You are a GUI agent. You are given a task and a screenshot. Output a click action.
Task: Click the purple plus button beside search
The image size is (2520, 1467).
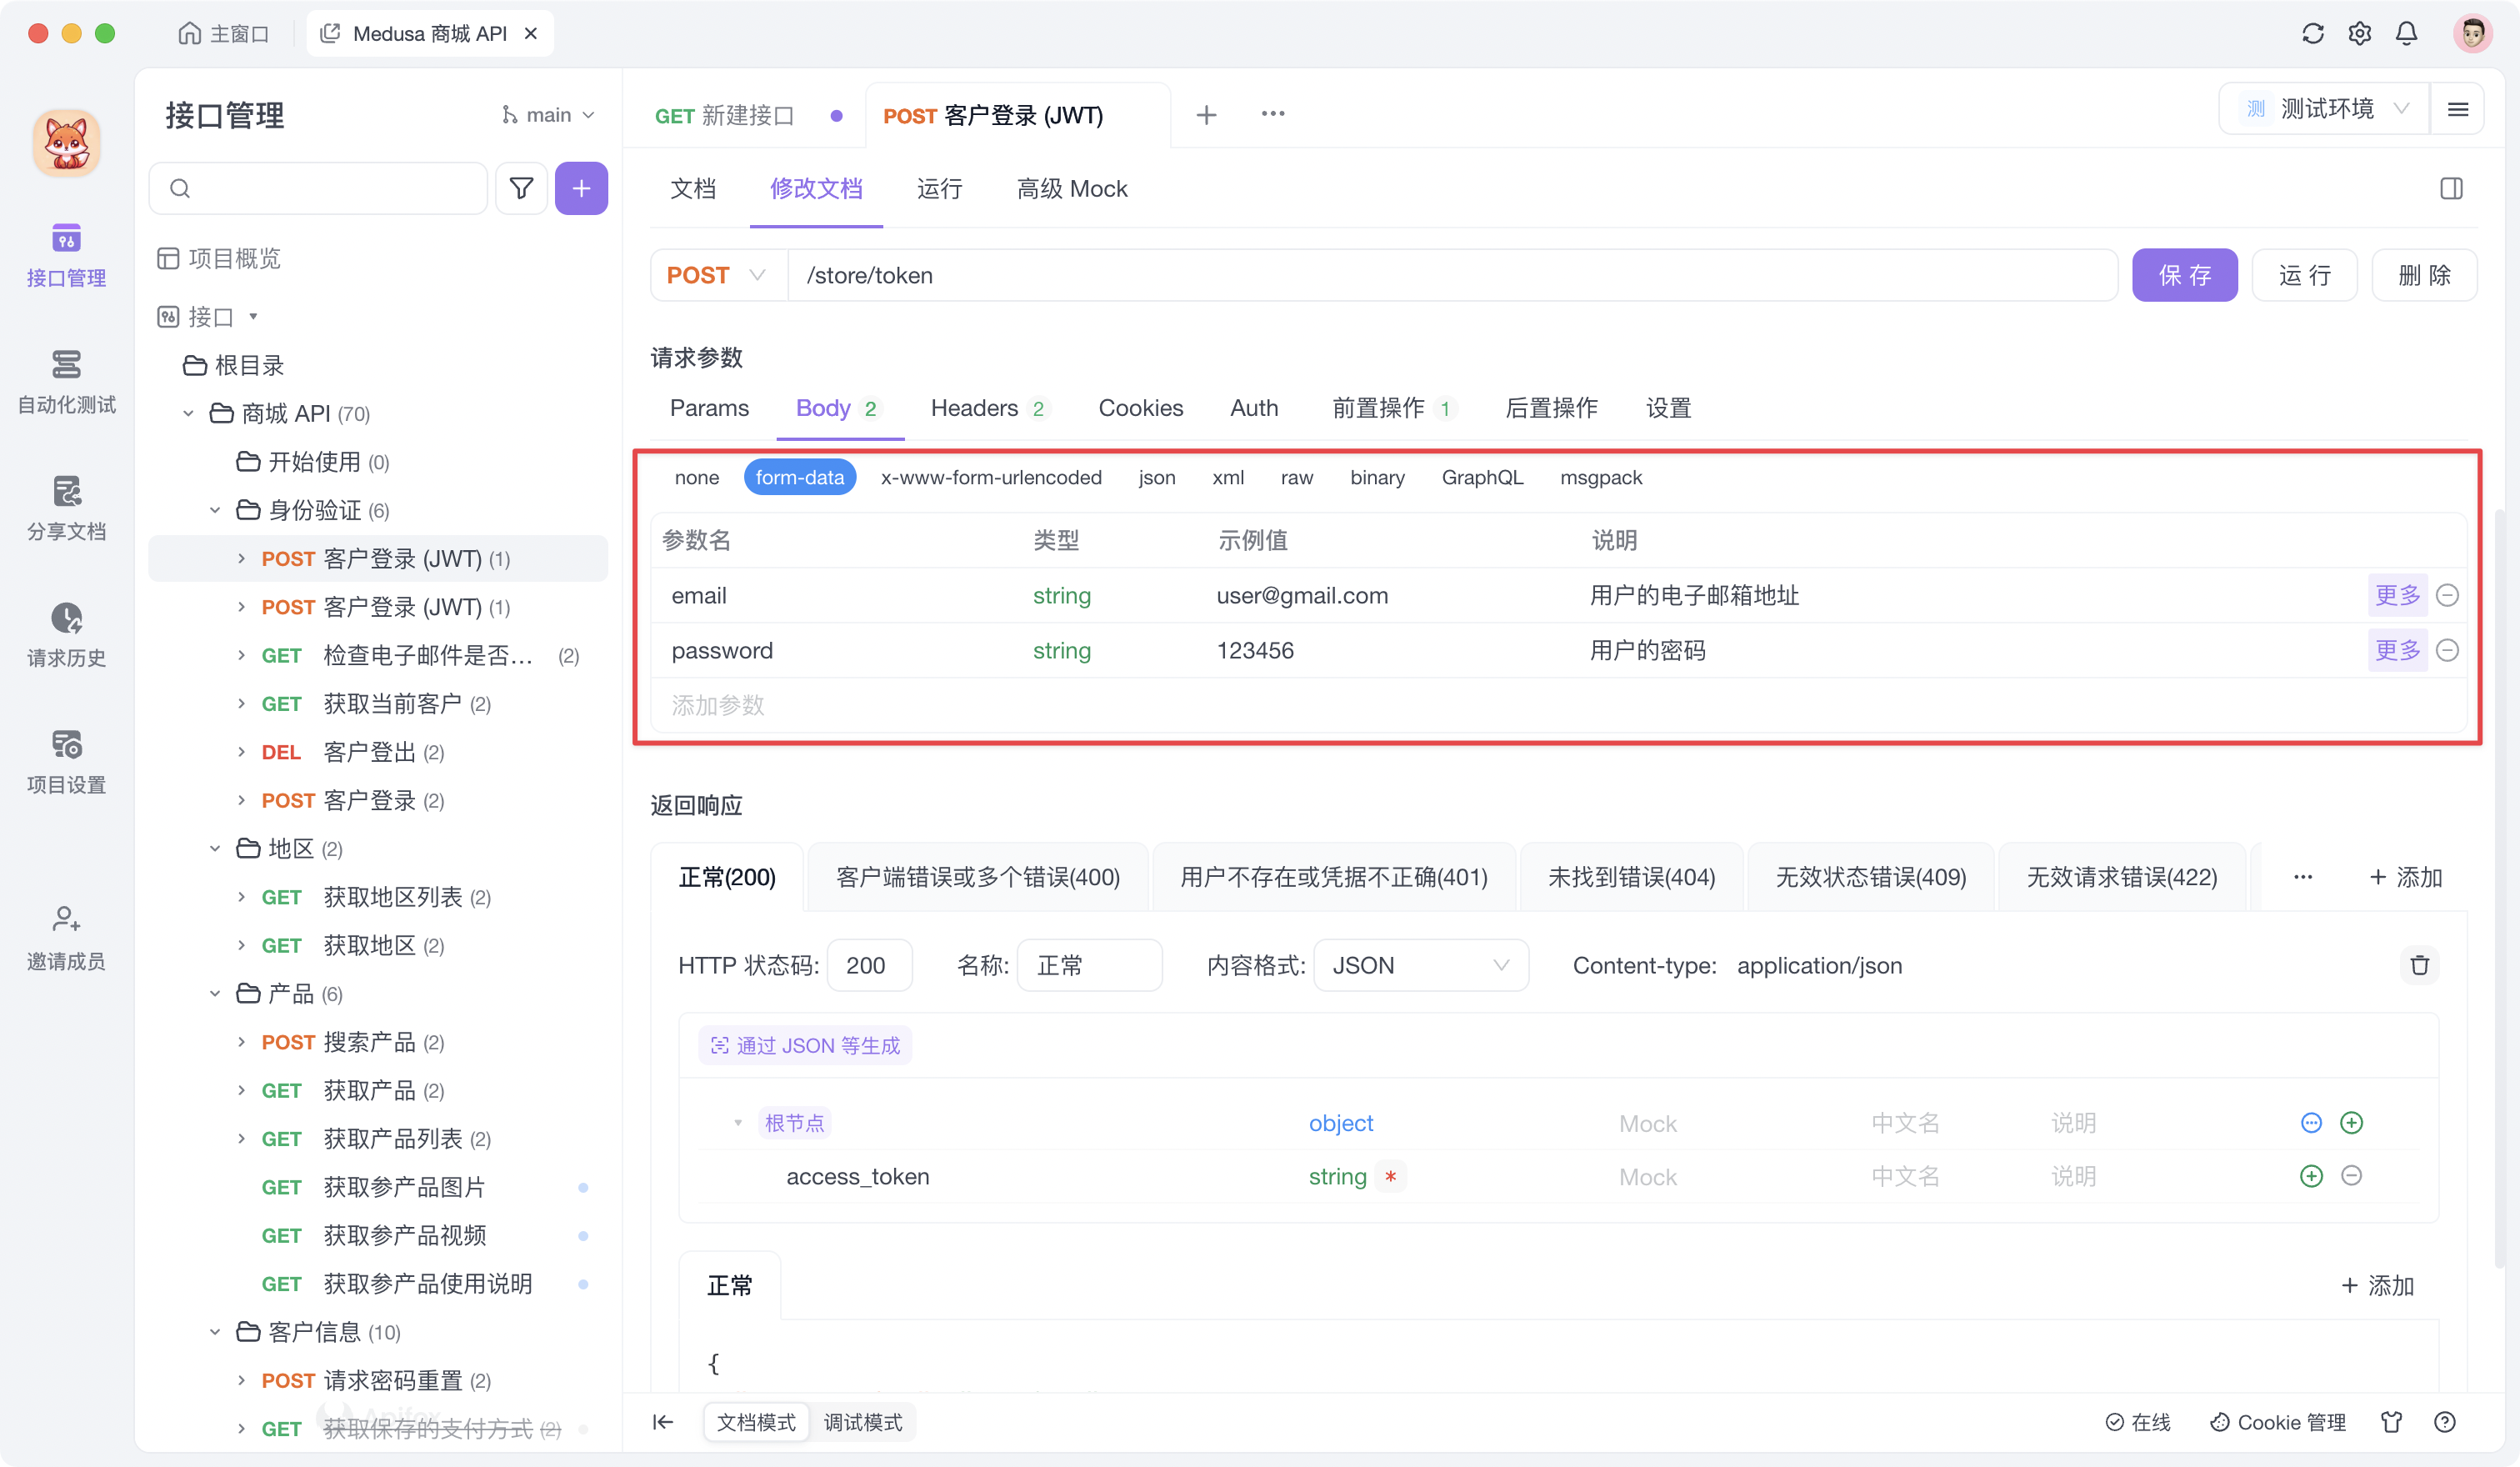pyautogui.click(x=581, y=188)
